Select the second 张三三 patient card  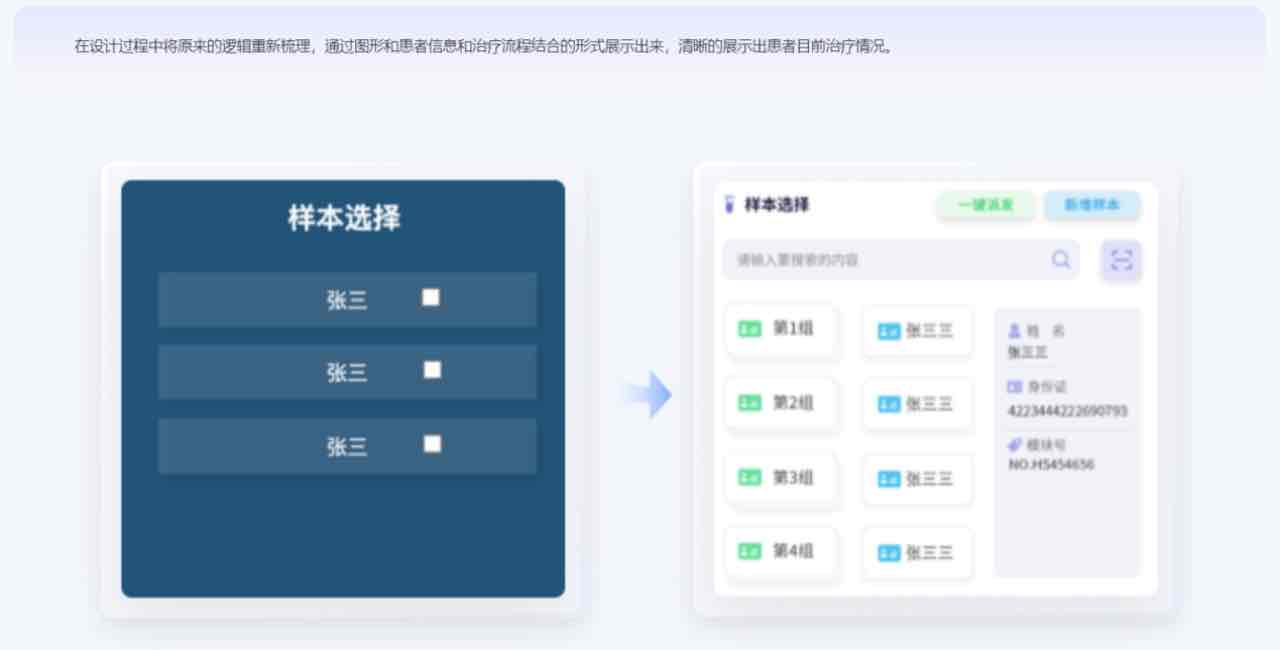pyautogui.click(x=917, y=404)
